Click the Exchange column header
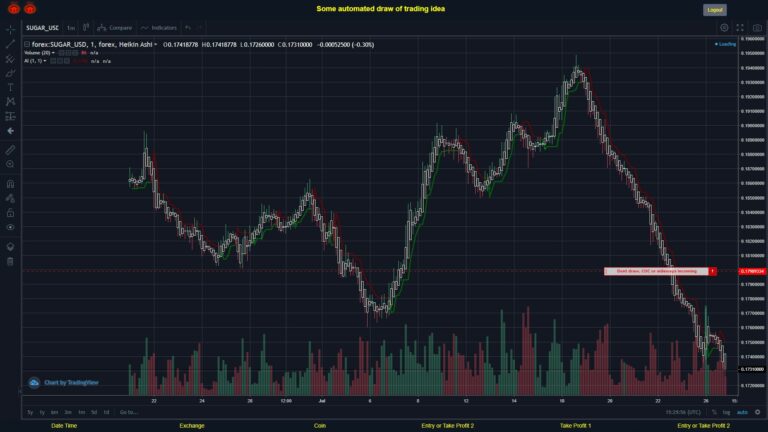Image resolution: width=768 pixels, height=432 pixels. pos(192,426)
